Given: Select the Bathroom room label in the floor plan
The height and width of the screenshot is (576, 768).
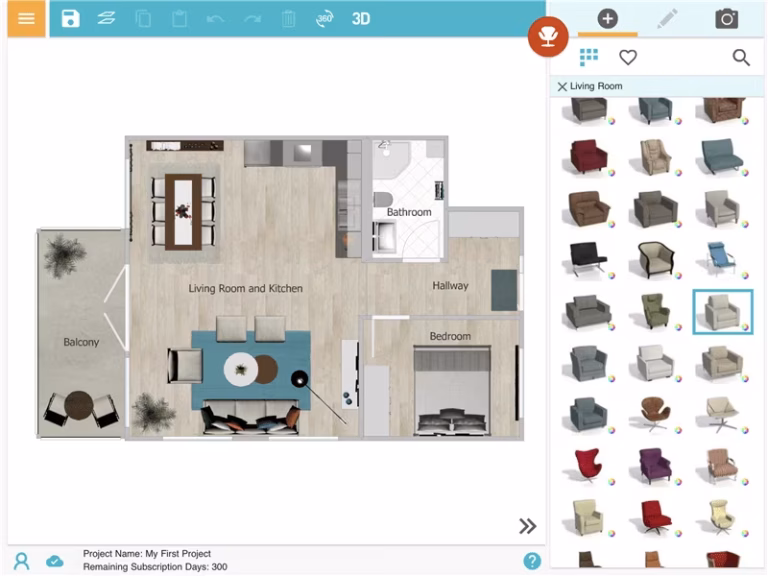Looking at the screenshot, I should tap(409, 212).
